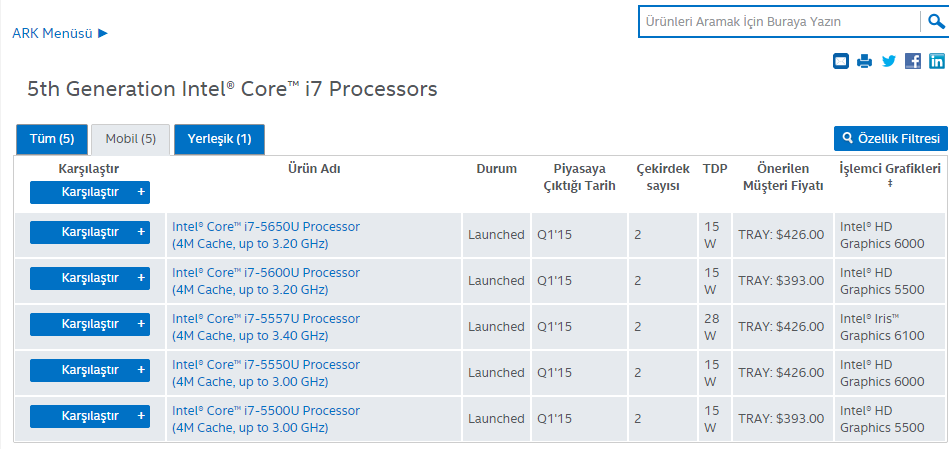The image size is (949, 449).
Task: Select TRAY: $393.00 in i7-5600U row
Action: point(781,281)
